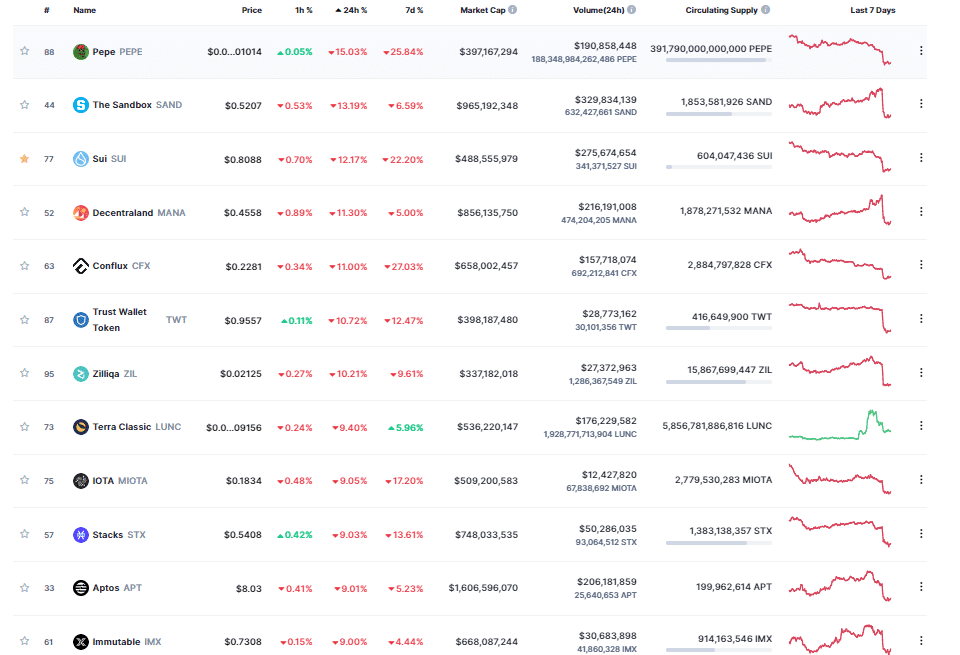Sort table by 24h % column header
960x655 pixels.
tap(351, 10)
